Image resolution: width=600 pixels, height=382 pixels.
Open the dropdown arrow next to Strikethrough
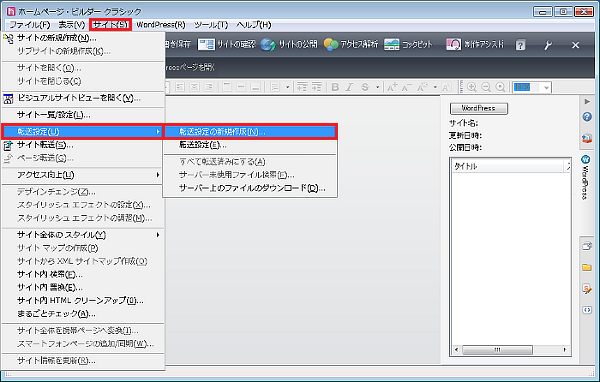point(377,87)
